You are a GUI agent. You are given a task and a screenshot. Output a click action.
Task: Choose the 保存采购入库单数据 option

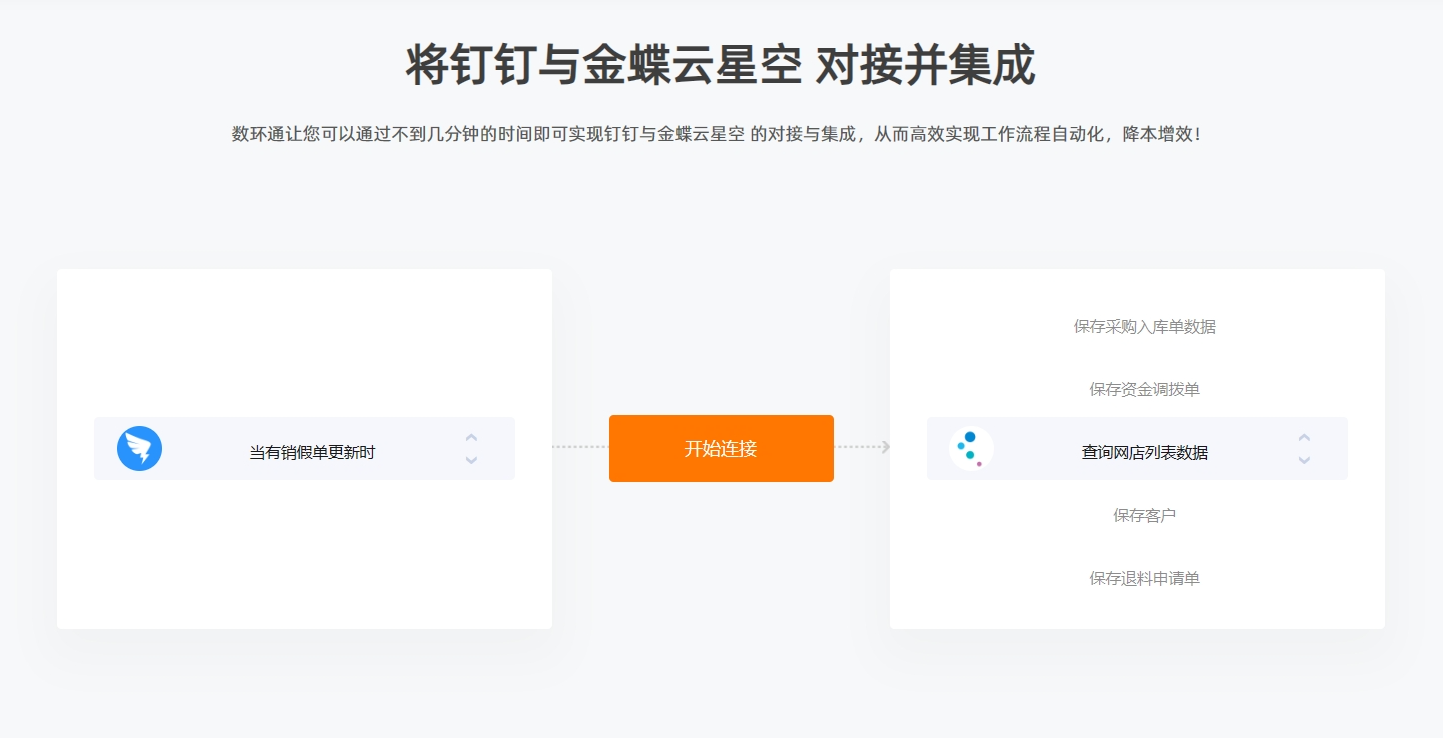tap(1145, 326)
